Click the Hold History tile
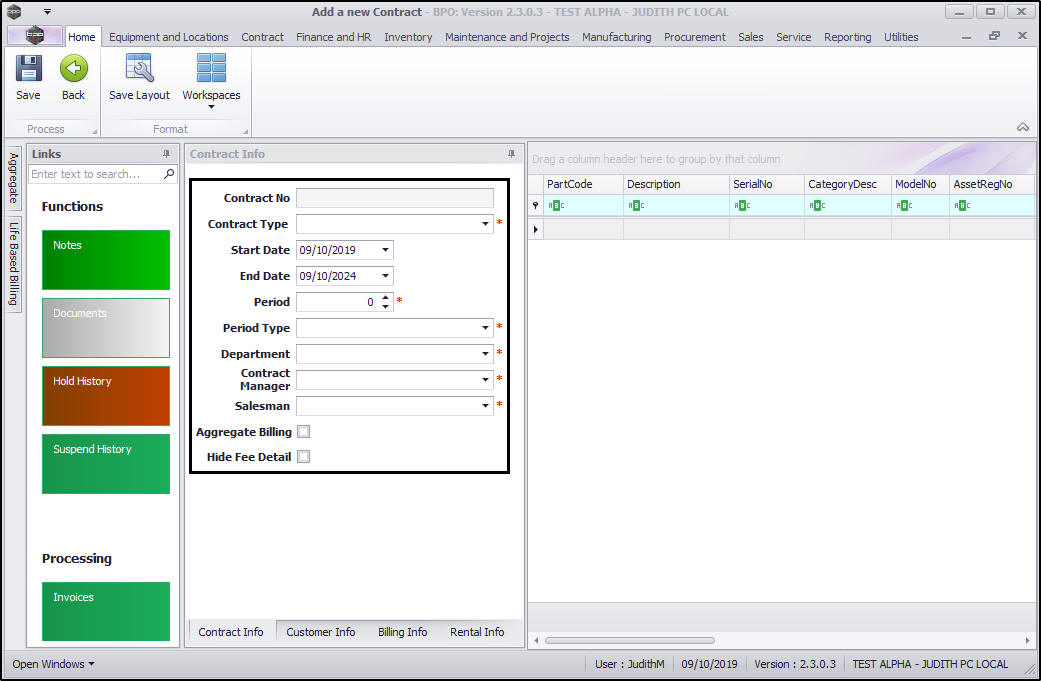This screenshot has height=681, width=1041. [106, 395]
